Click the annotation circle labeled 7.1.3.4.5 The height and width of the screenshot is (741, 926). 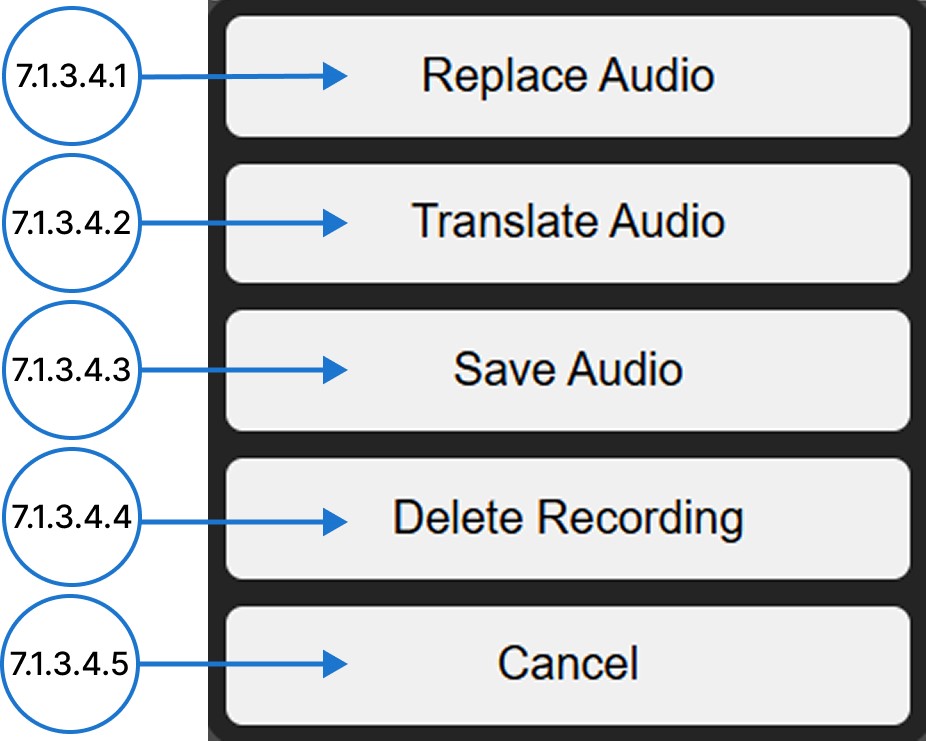(71, 662)
